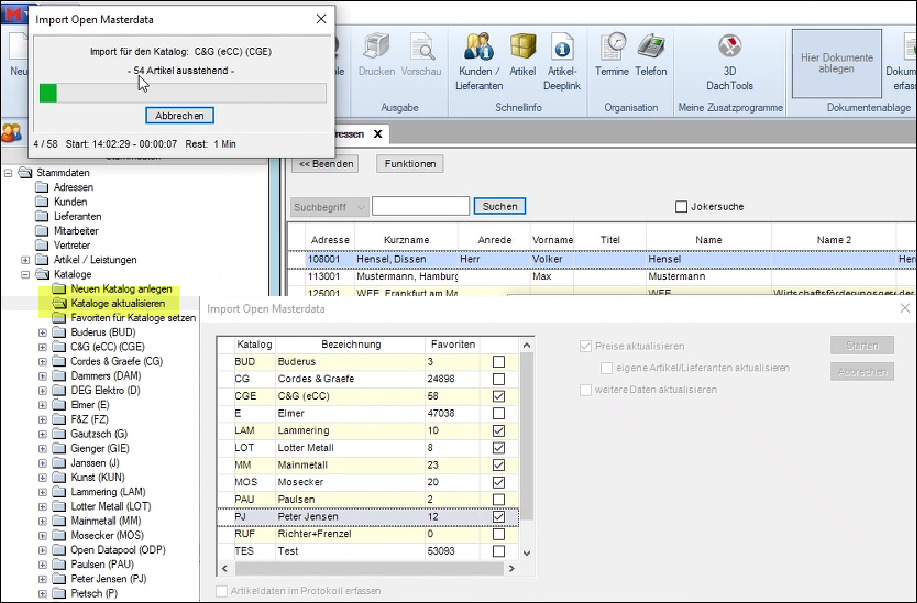Select the Pietsch (P) folder
The width and height of the screenshot is (917, 603).
pyautogui.click(x=85, y=593)
